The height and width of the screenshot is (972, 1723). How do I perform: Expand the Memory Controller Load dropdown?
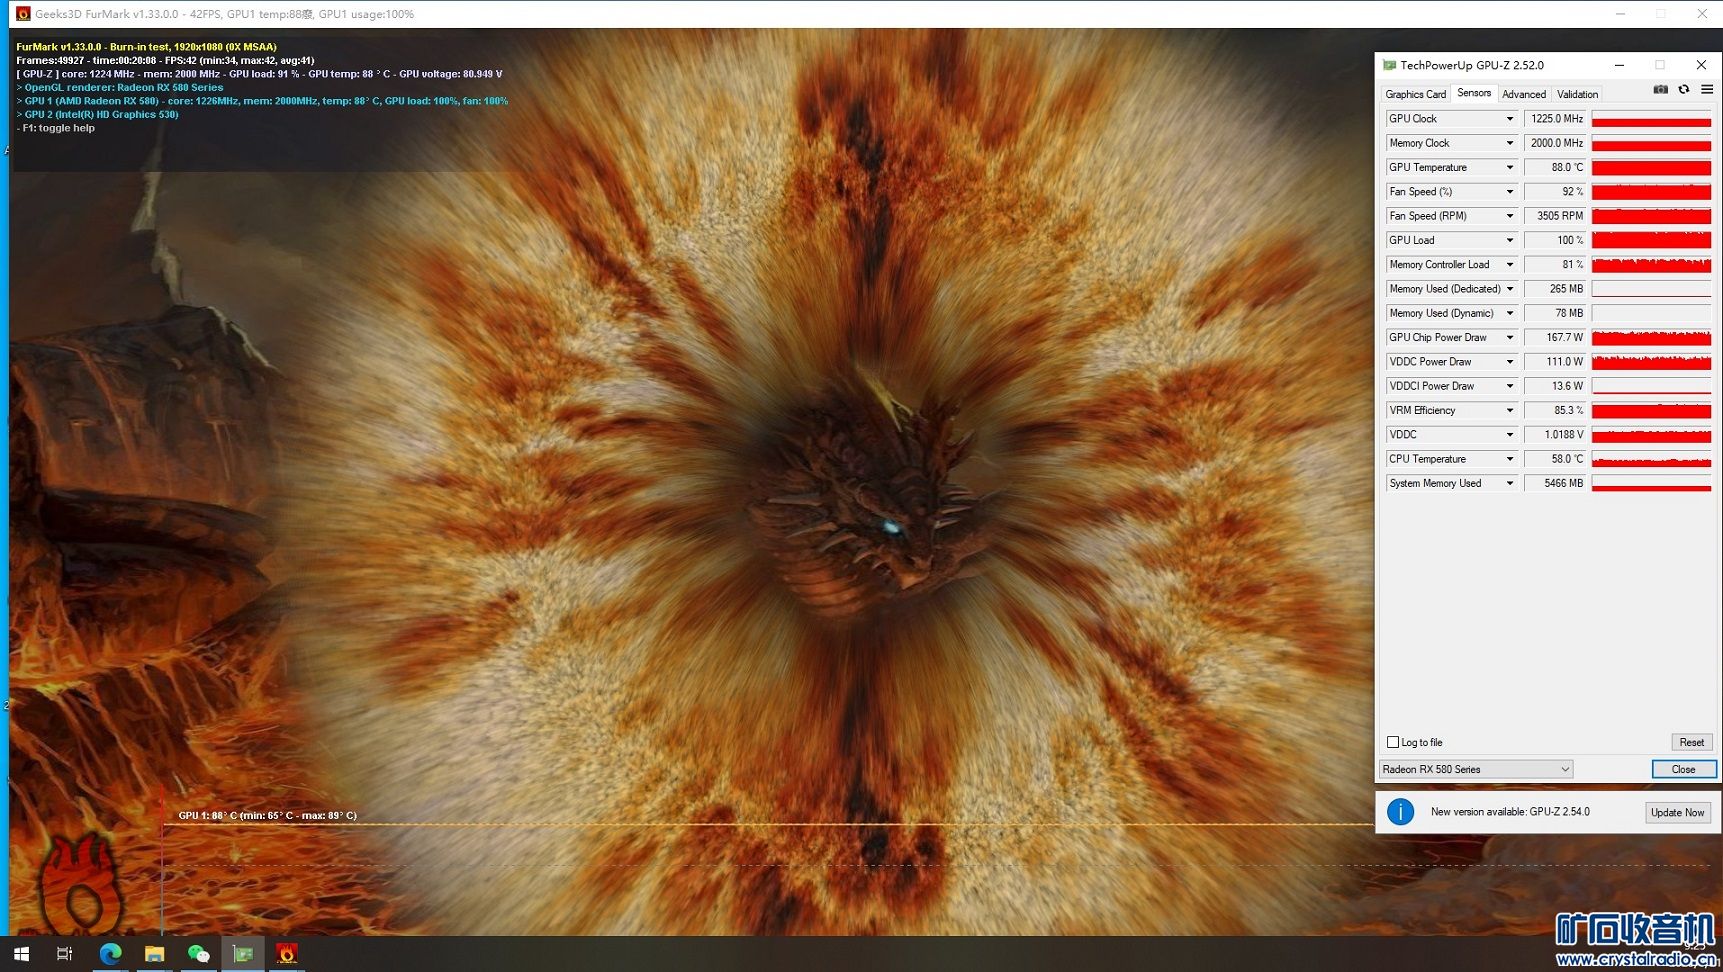[x=1509, y=265]
